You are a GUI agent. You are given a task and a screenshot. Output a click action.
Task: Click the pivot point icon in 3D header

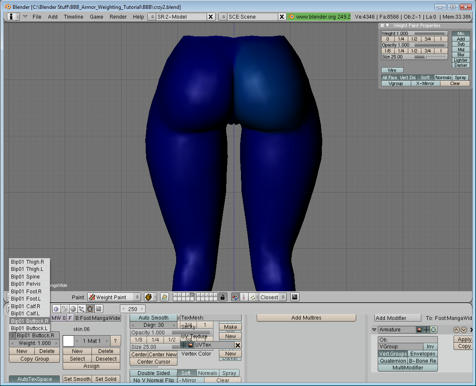(x=164, y=297)
